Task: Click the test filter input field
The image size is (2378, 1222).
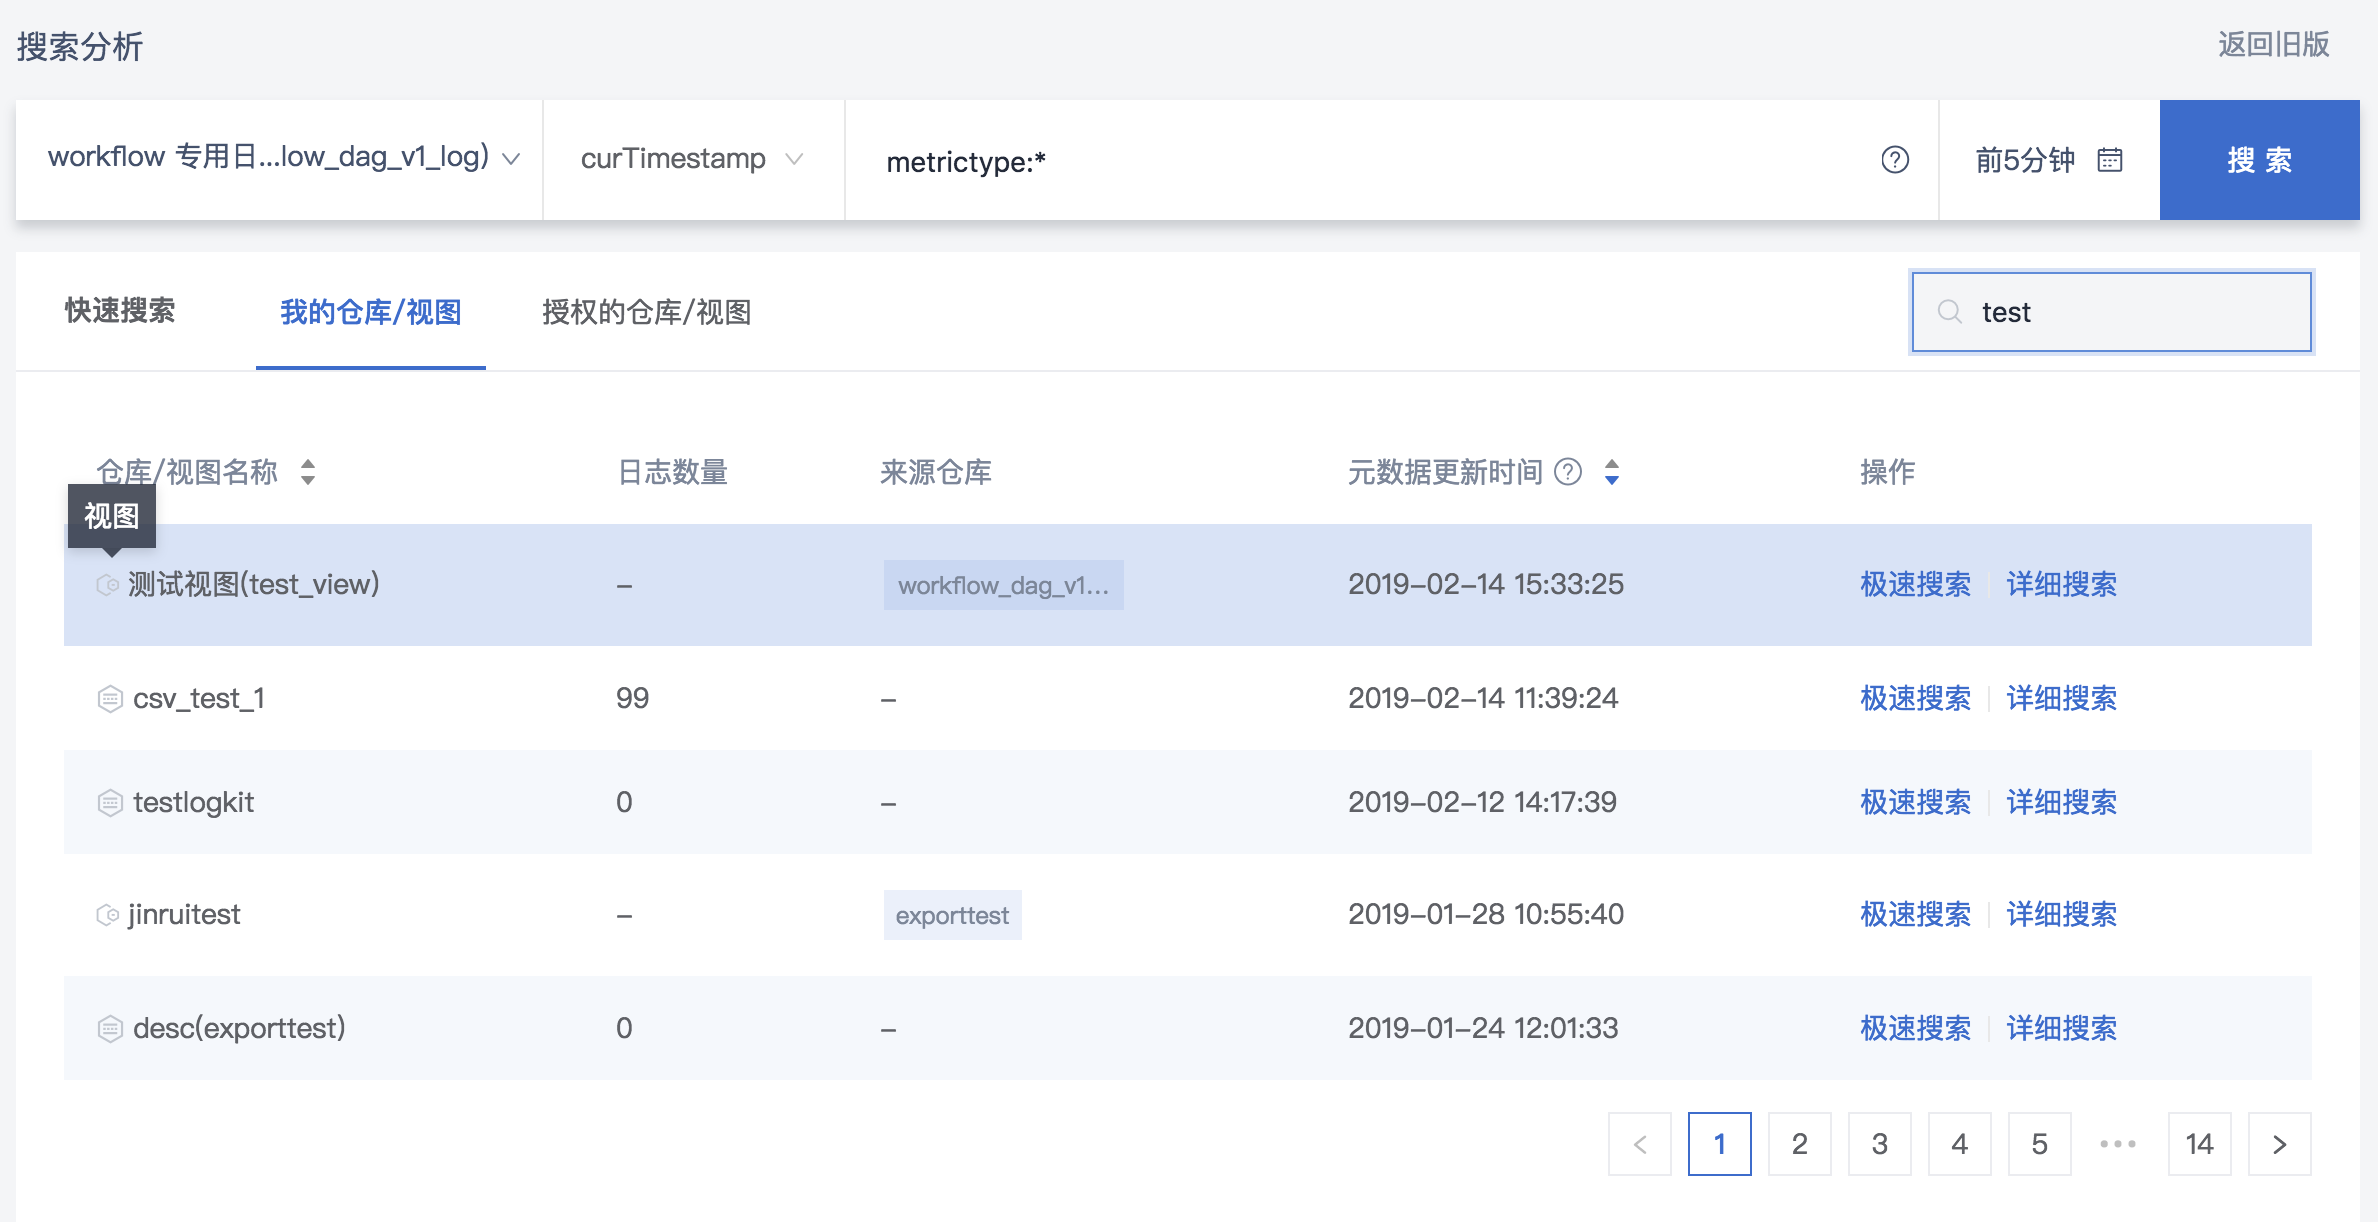Action: tap(2112, 312)
